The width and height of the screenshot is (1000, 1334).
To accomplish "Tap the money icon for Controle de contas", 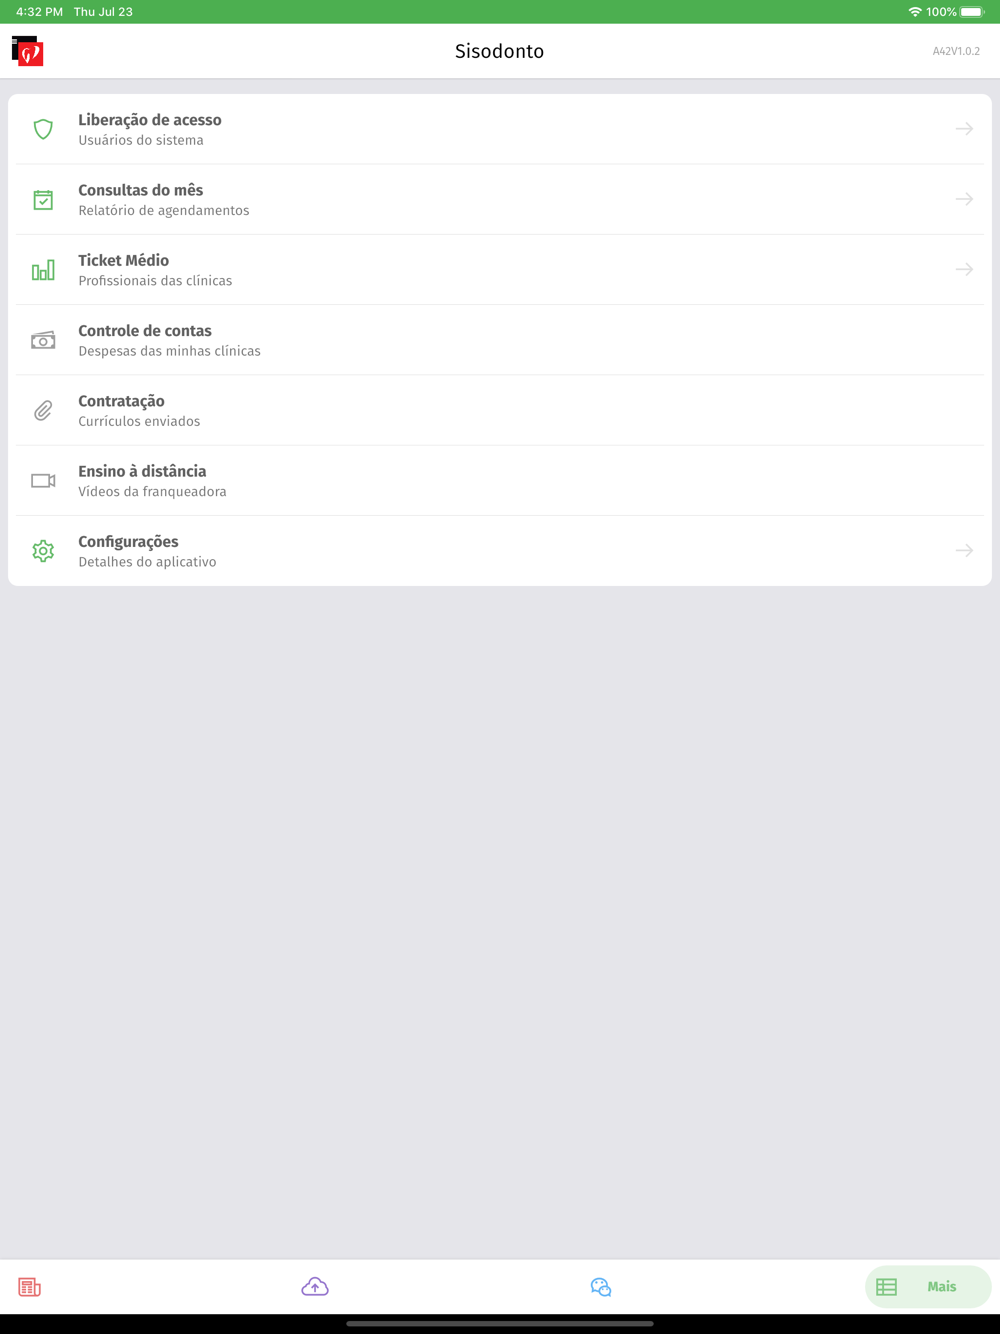I will point(43,340).
